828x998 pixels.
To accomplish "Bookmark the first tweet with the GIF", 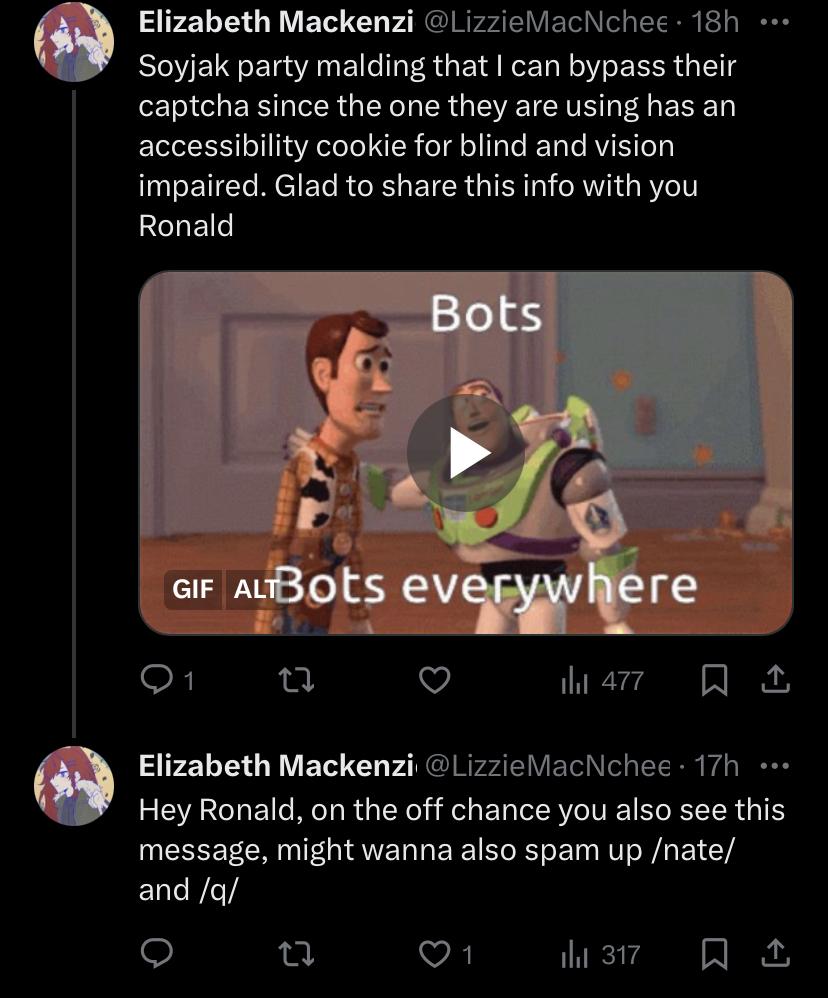I will [x=714, y=681].
